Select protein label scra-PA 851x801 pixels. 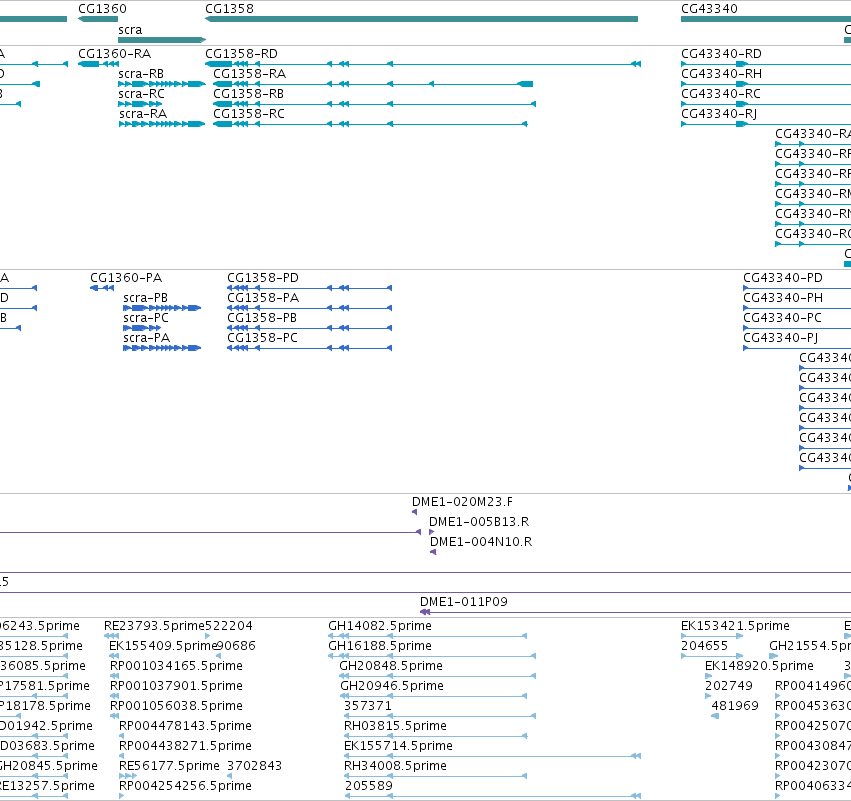[x=147, y=338]
